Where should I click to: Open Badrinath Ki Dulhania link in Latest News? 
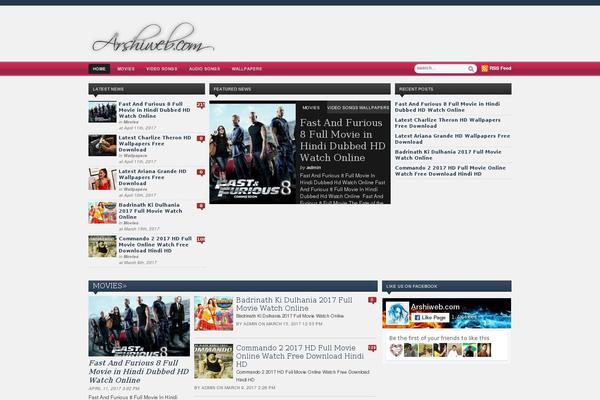tap(150, 211)
